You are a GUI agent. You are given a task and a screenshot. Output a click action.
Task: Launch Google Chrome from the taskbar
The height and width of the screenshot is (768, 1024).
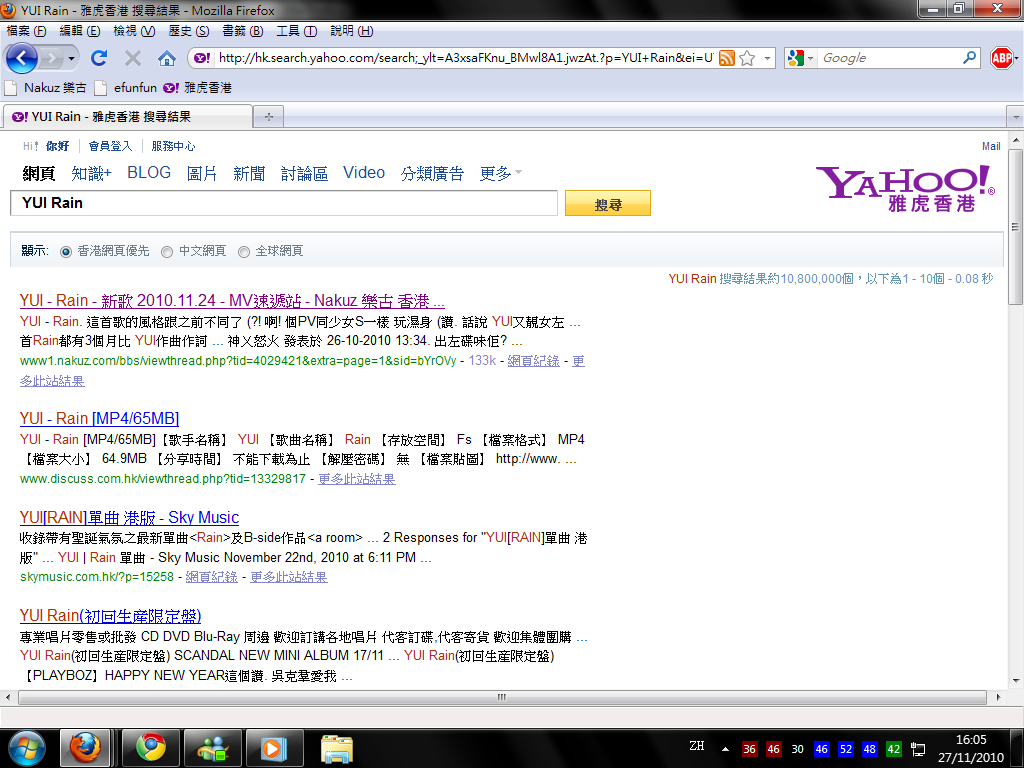point(151,748)
